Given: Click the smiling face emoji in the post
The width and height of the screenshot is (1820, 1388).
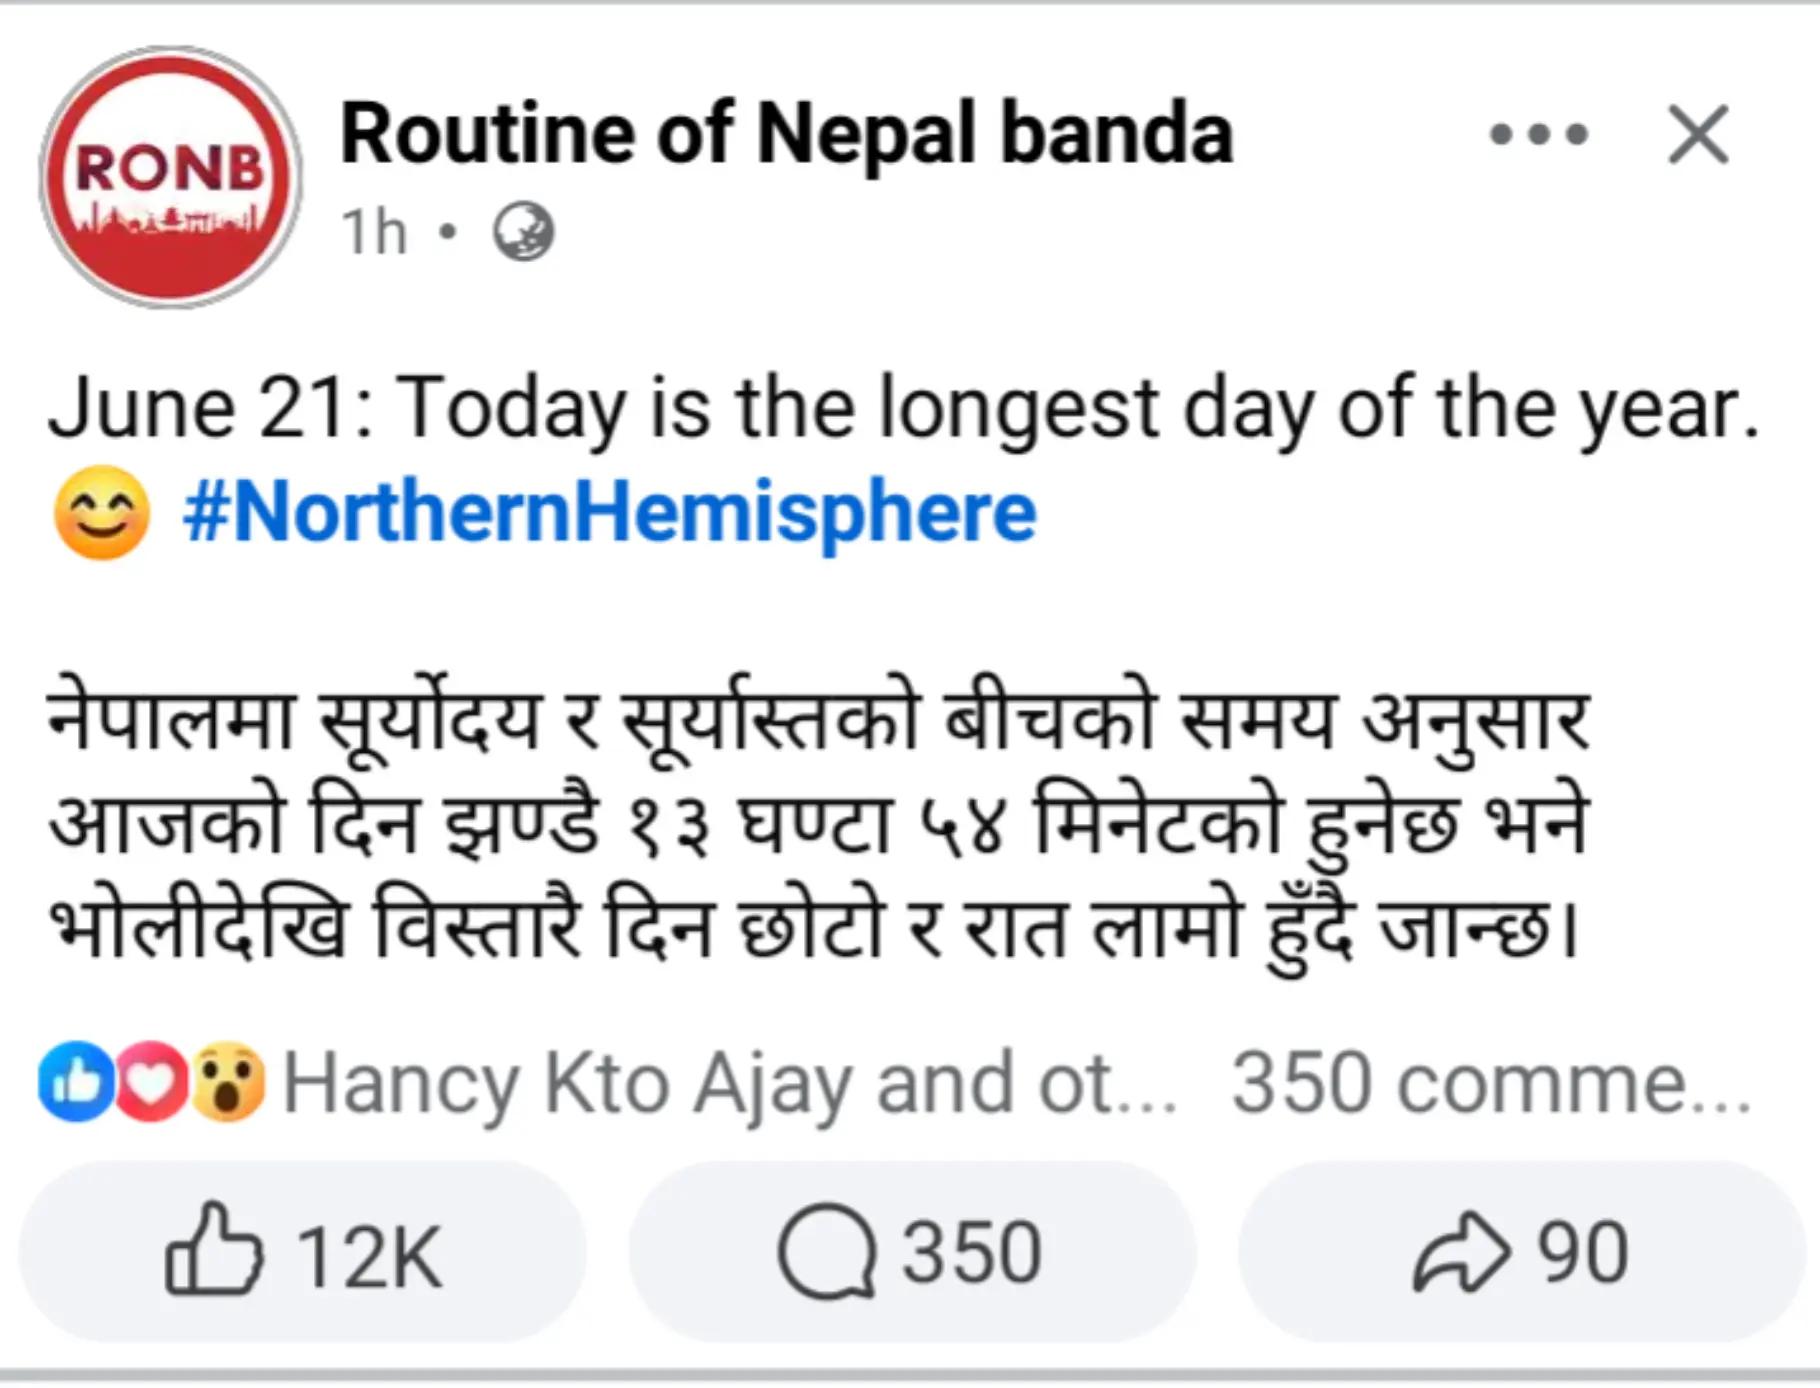Looking at the screenshot, I should click(x=102, y=512).
